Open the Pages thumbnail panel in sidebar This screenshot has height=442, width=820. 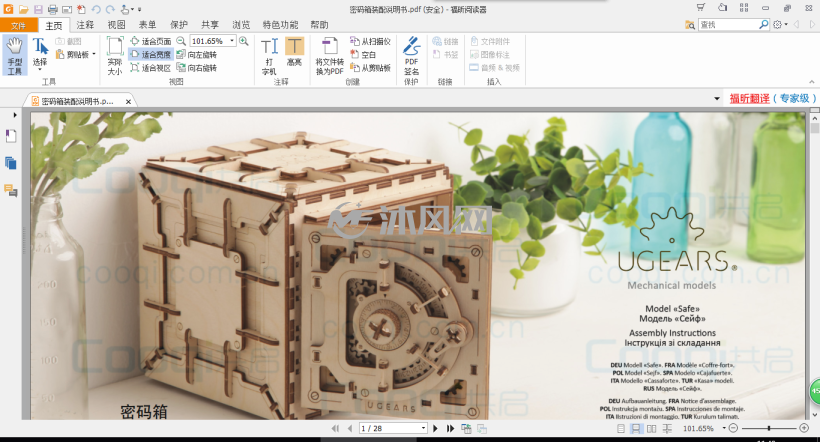10,163
